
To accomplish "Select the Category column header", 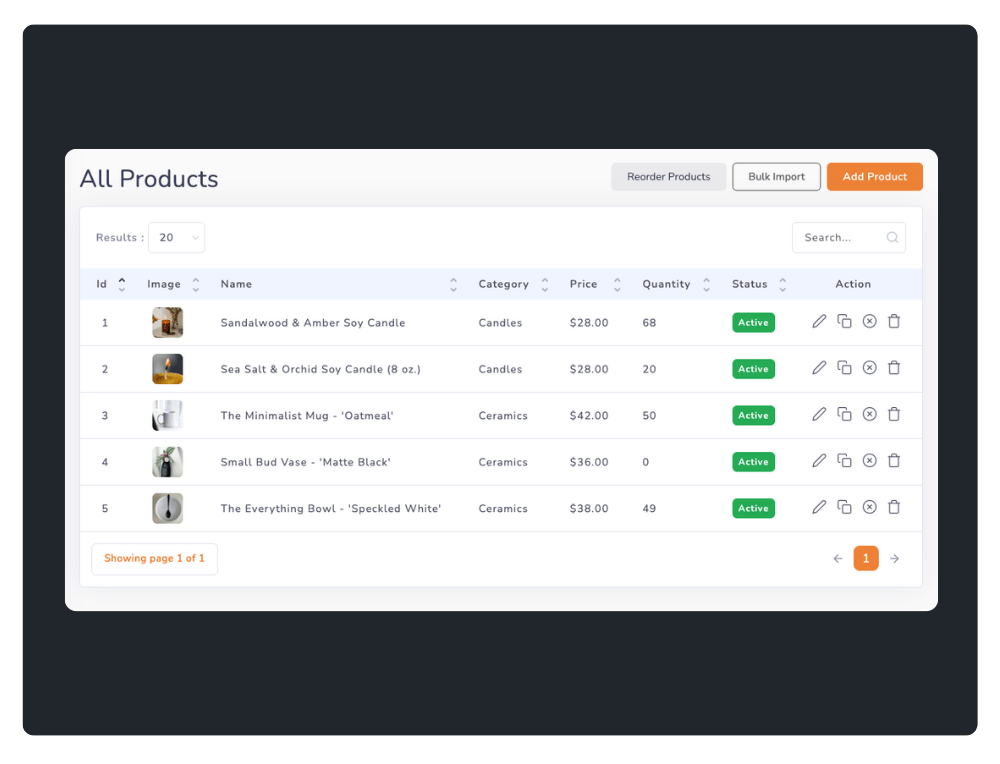I will (503, 284).
